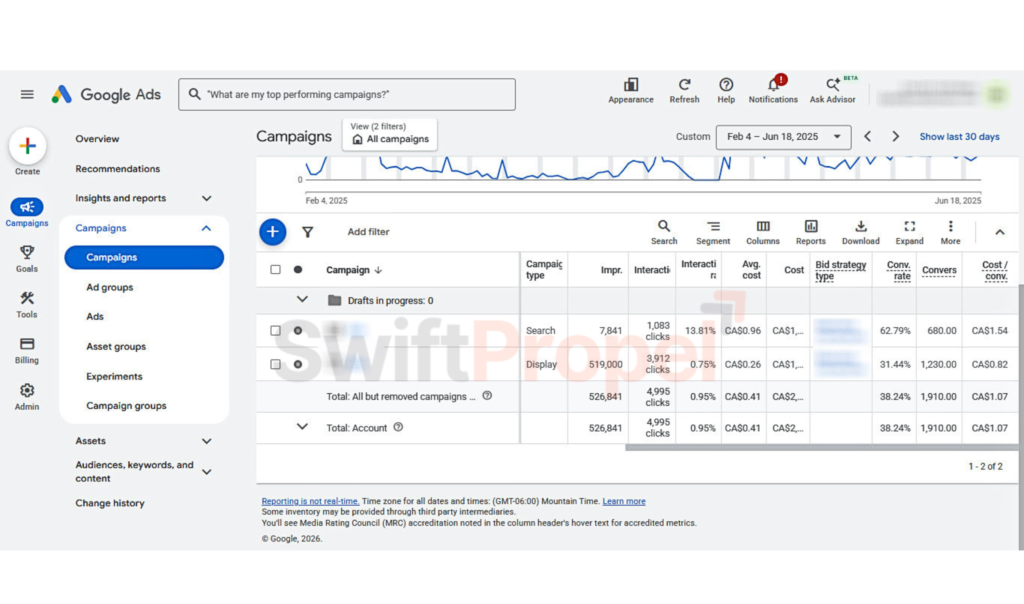1024x604 pixels.
Task: Click Show last 30 days link
Action: coord(959,136)
